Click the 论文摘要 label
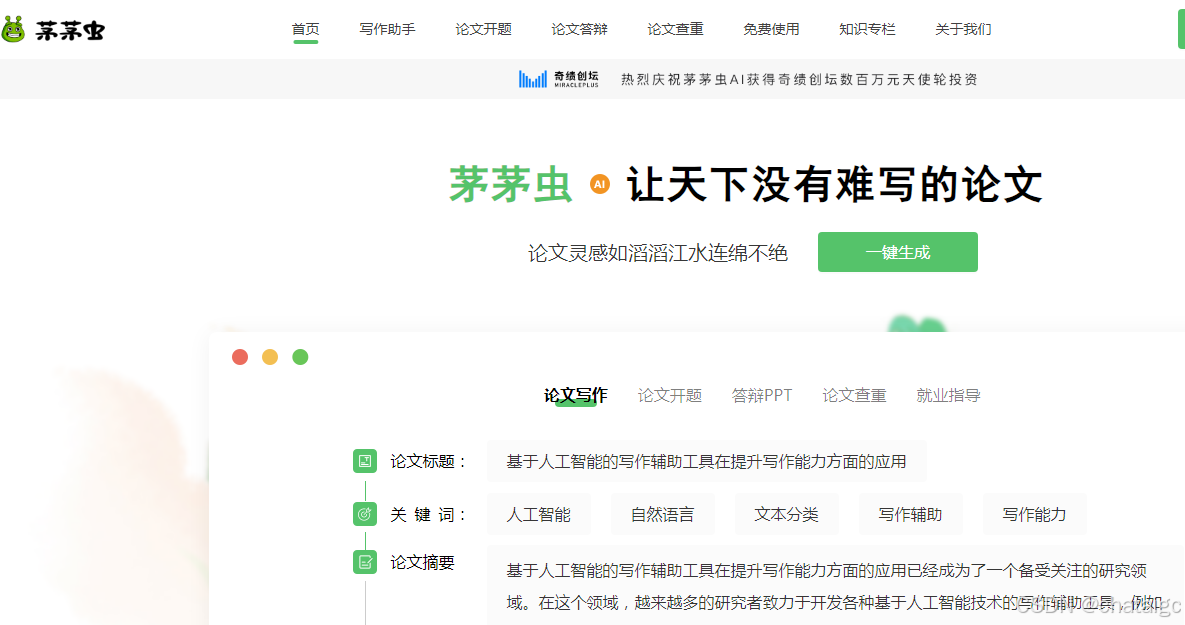1185x625 pixels. point(422,562)
